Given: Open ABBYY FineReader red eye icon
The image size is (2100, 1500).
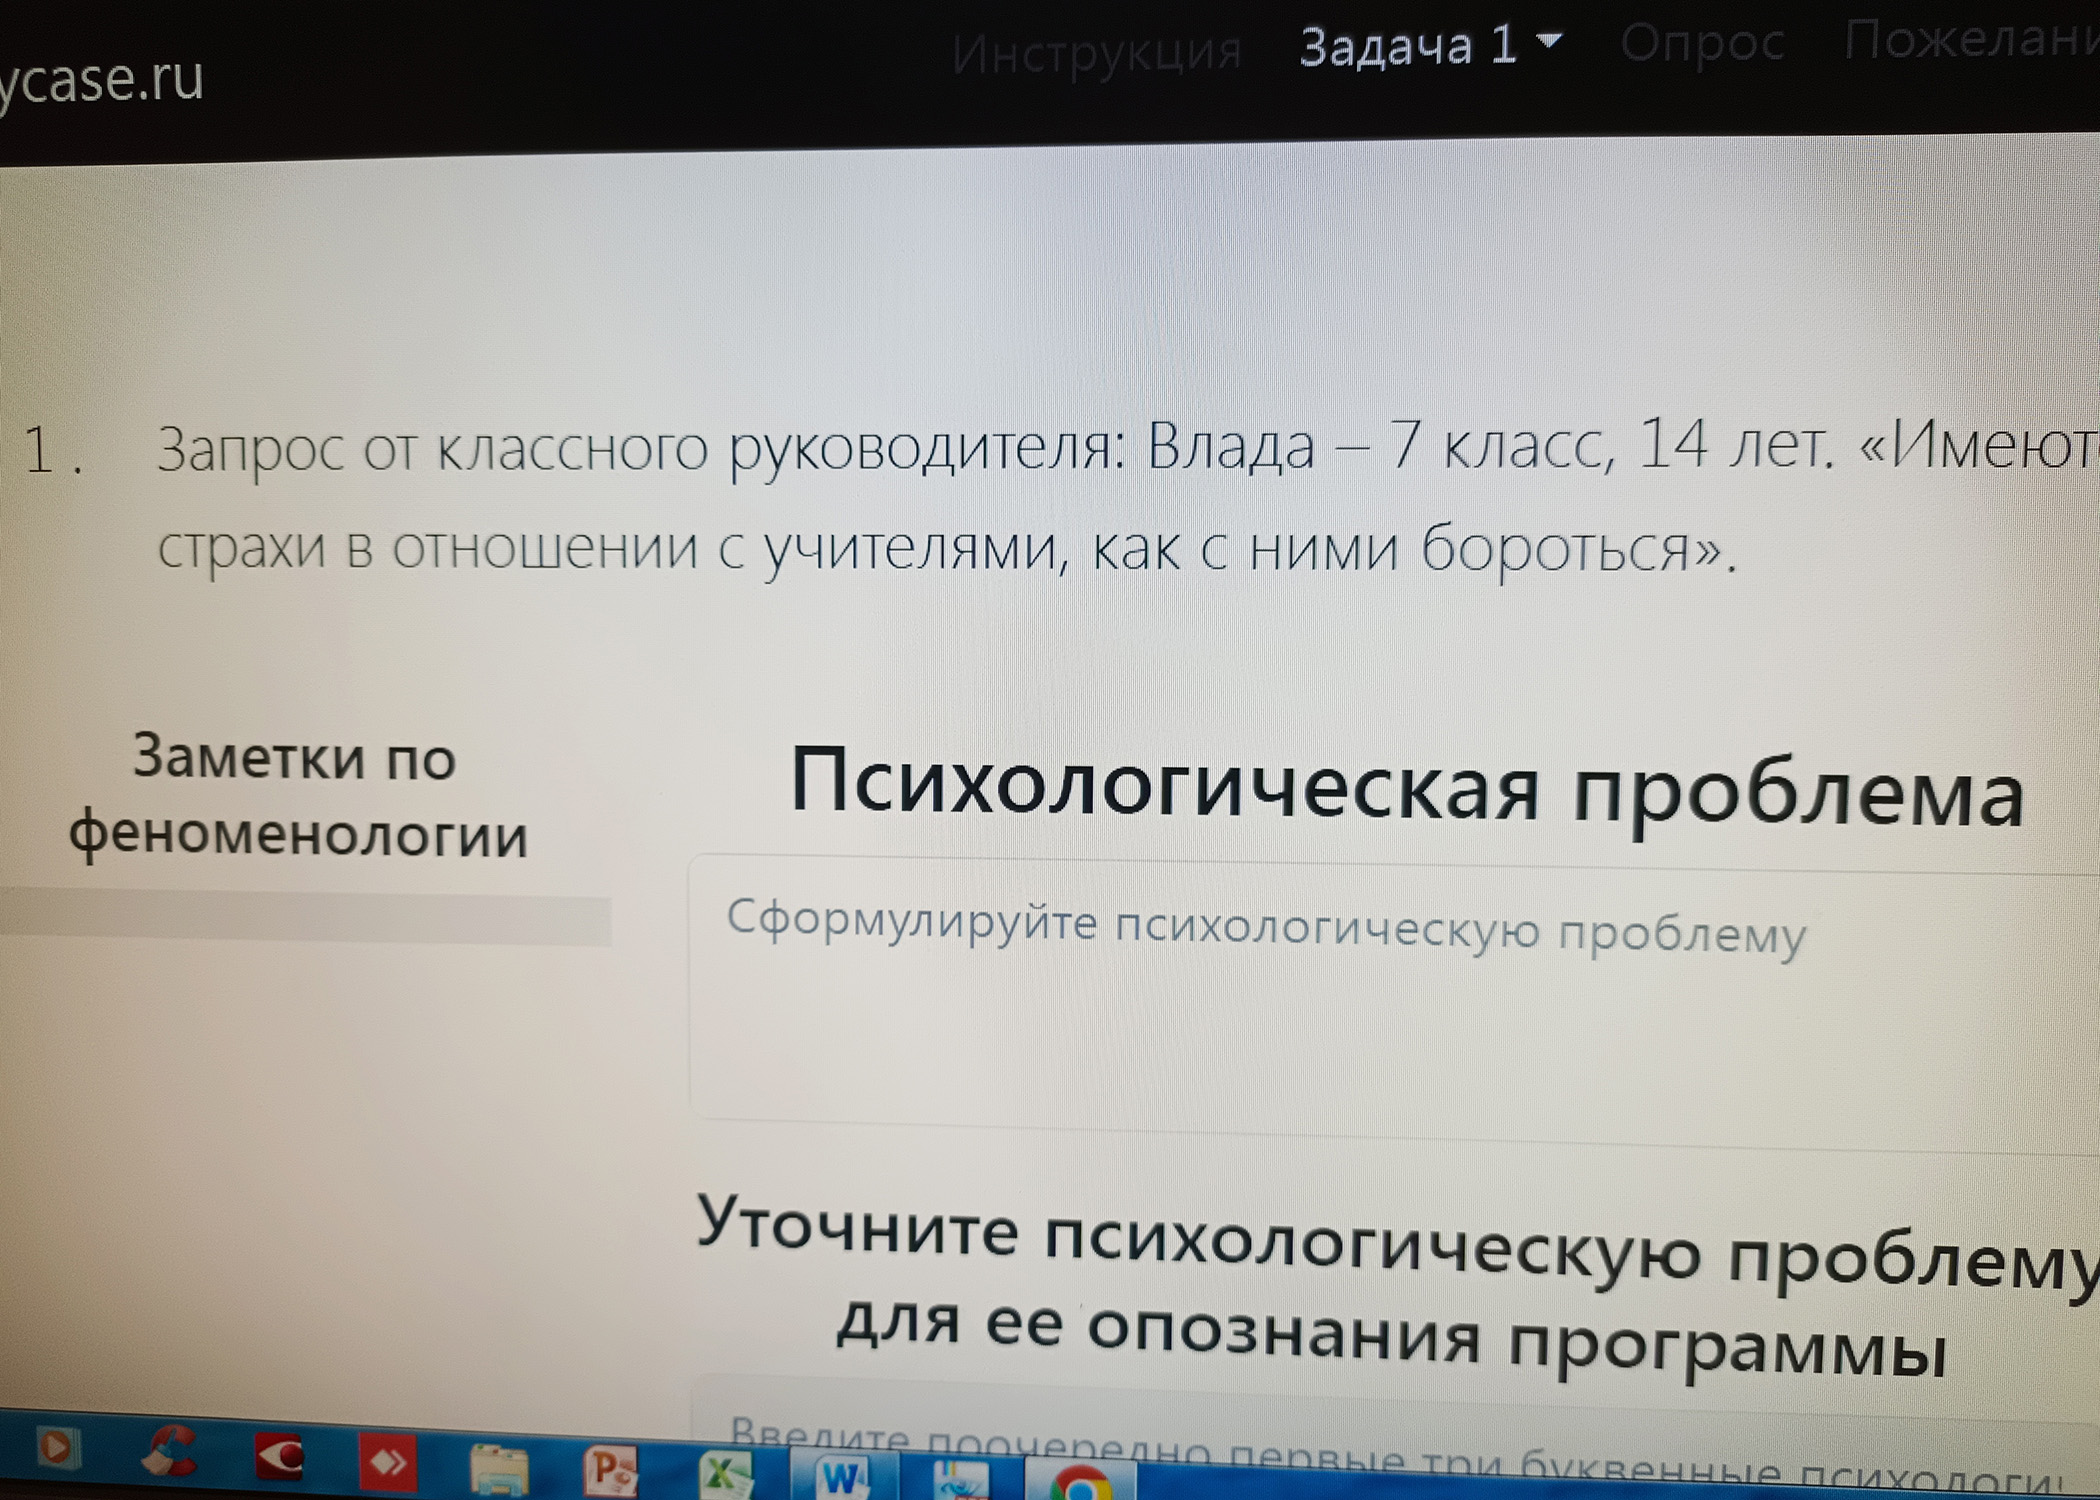Looking at the screenshot, I should click(278, 1456).
